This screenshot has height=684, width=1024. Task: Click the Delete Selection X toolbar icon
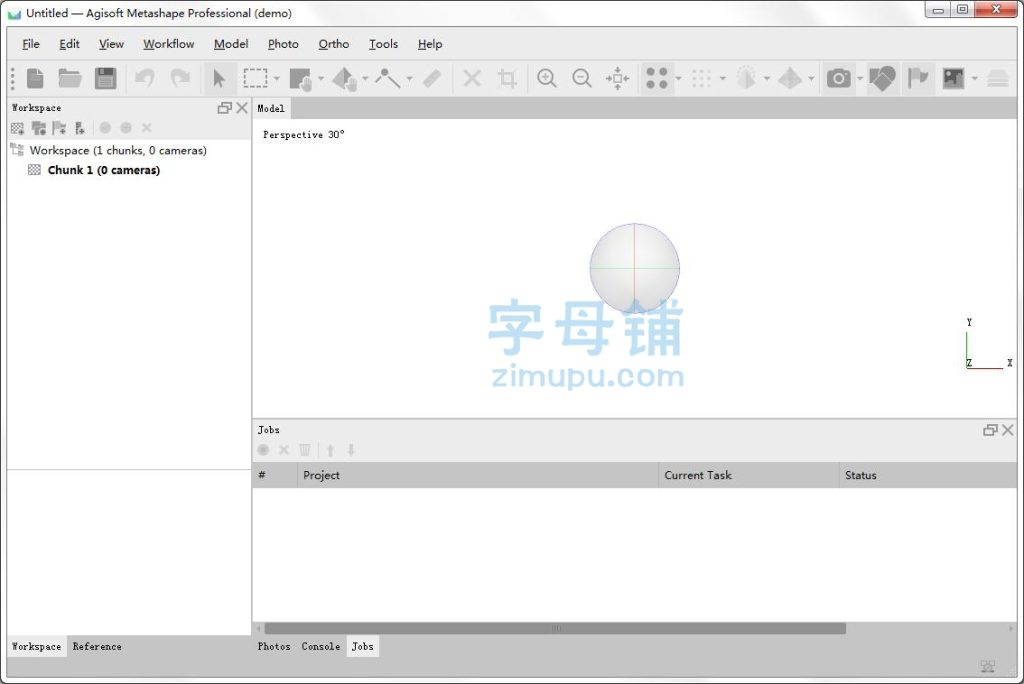point(472,78)
